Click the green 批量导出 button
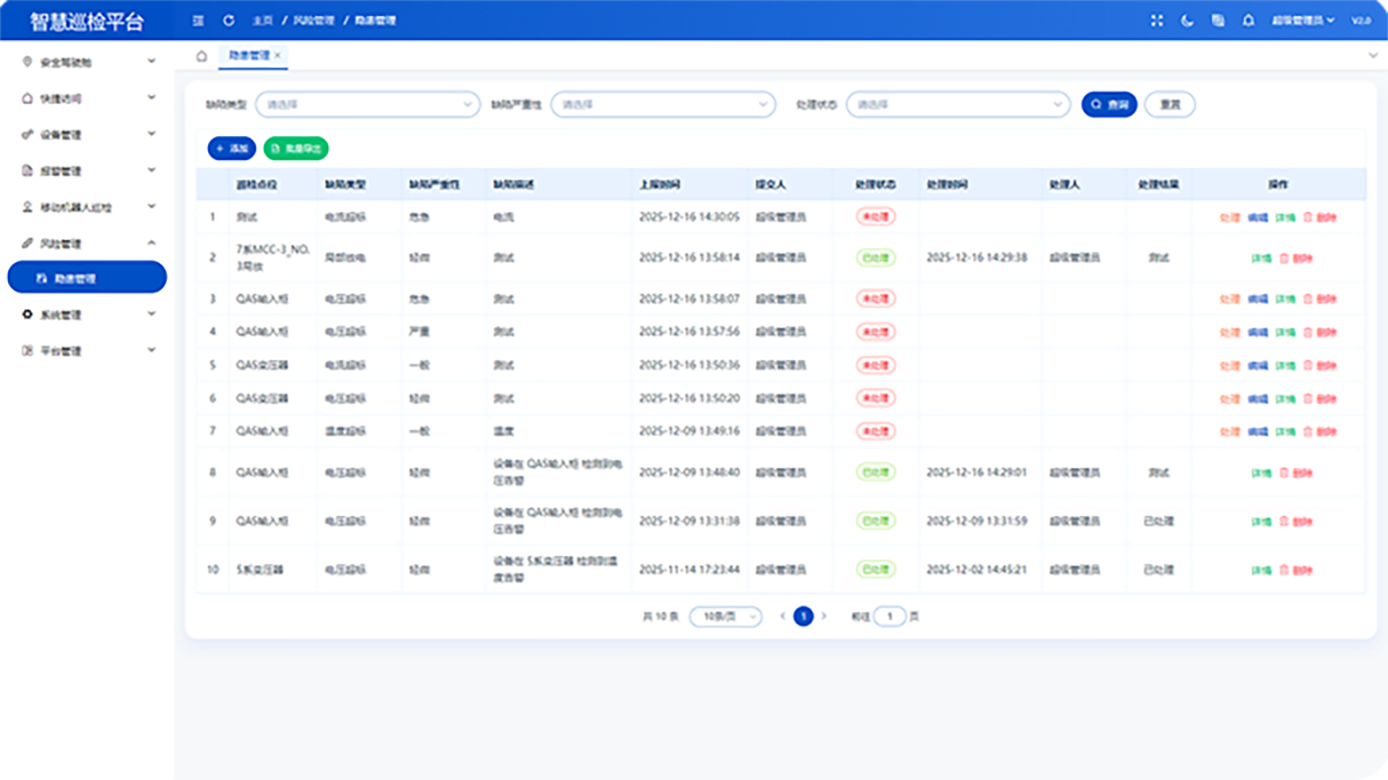1388x780 pixels. click(296, 148)
